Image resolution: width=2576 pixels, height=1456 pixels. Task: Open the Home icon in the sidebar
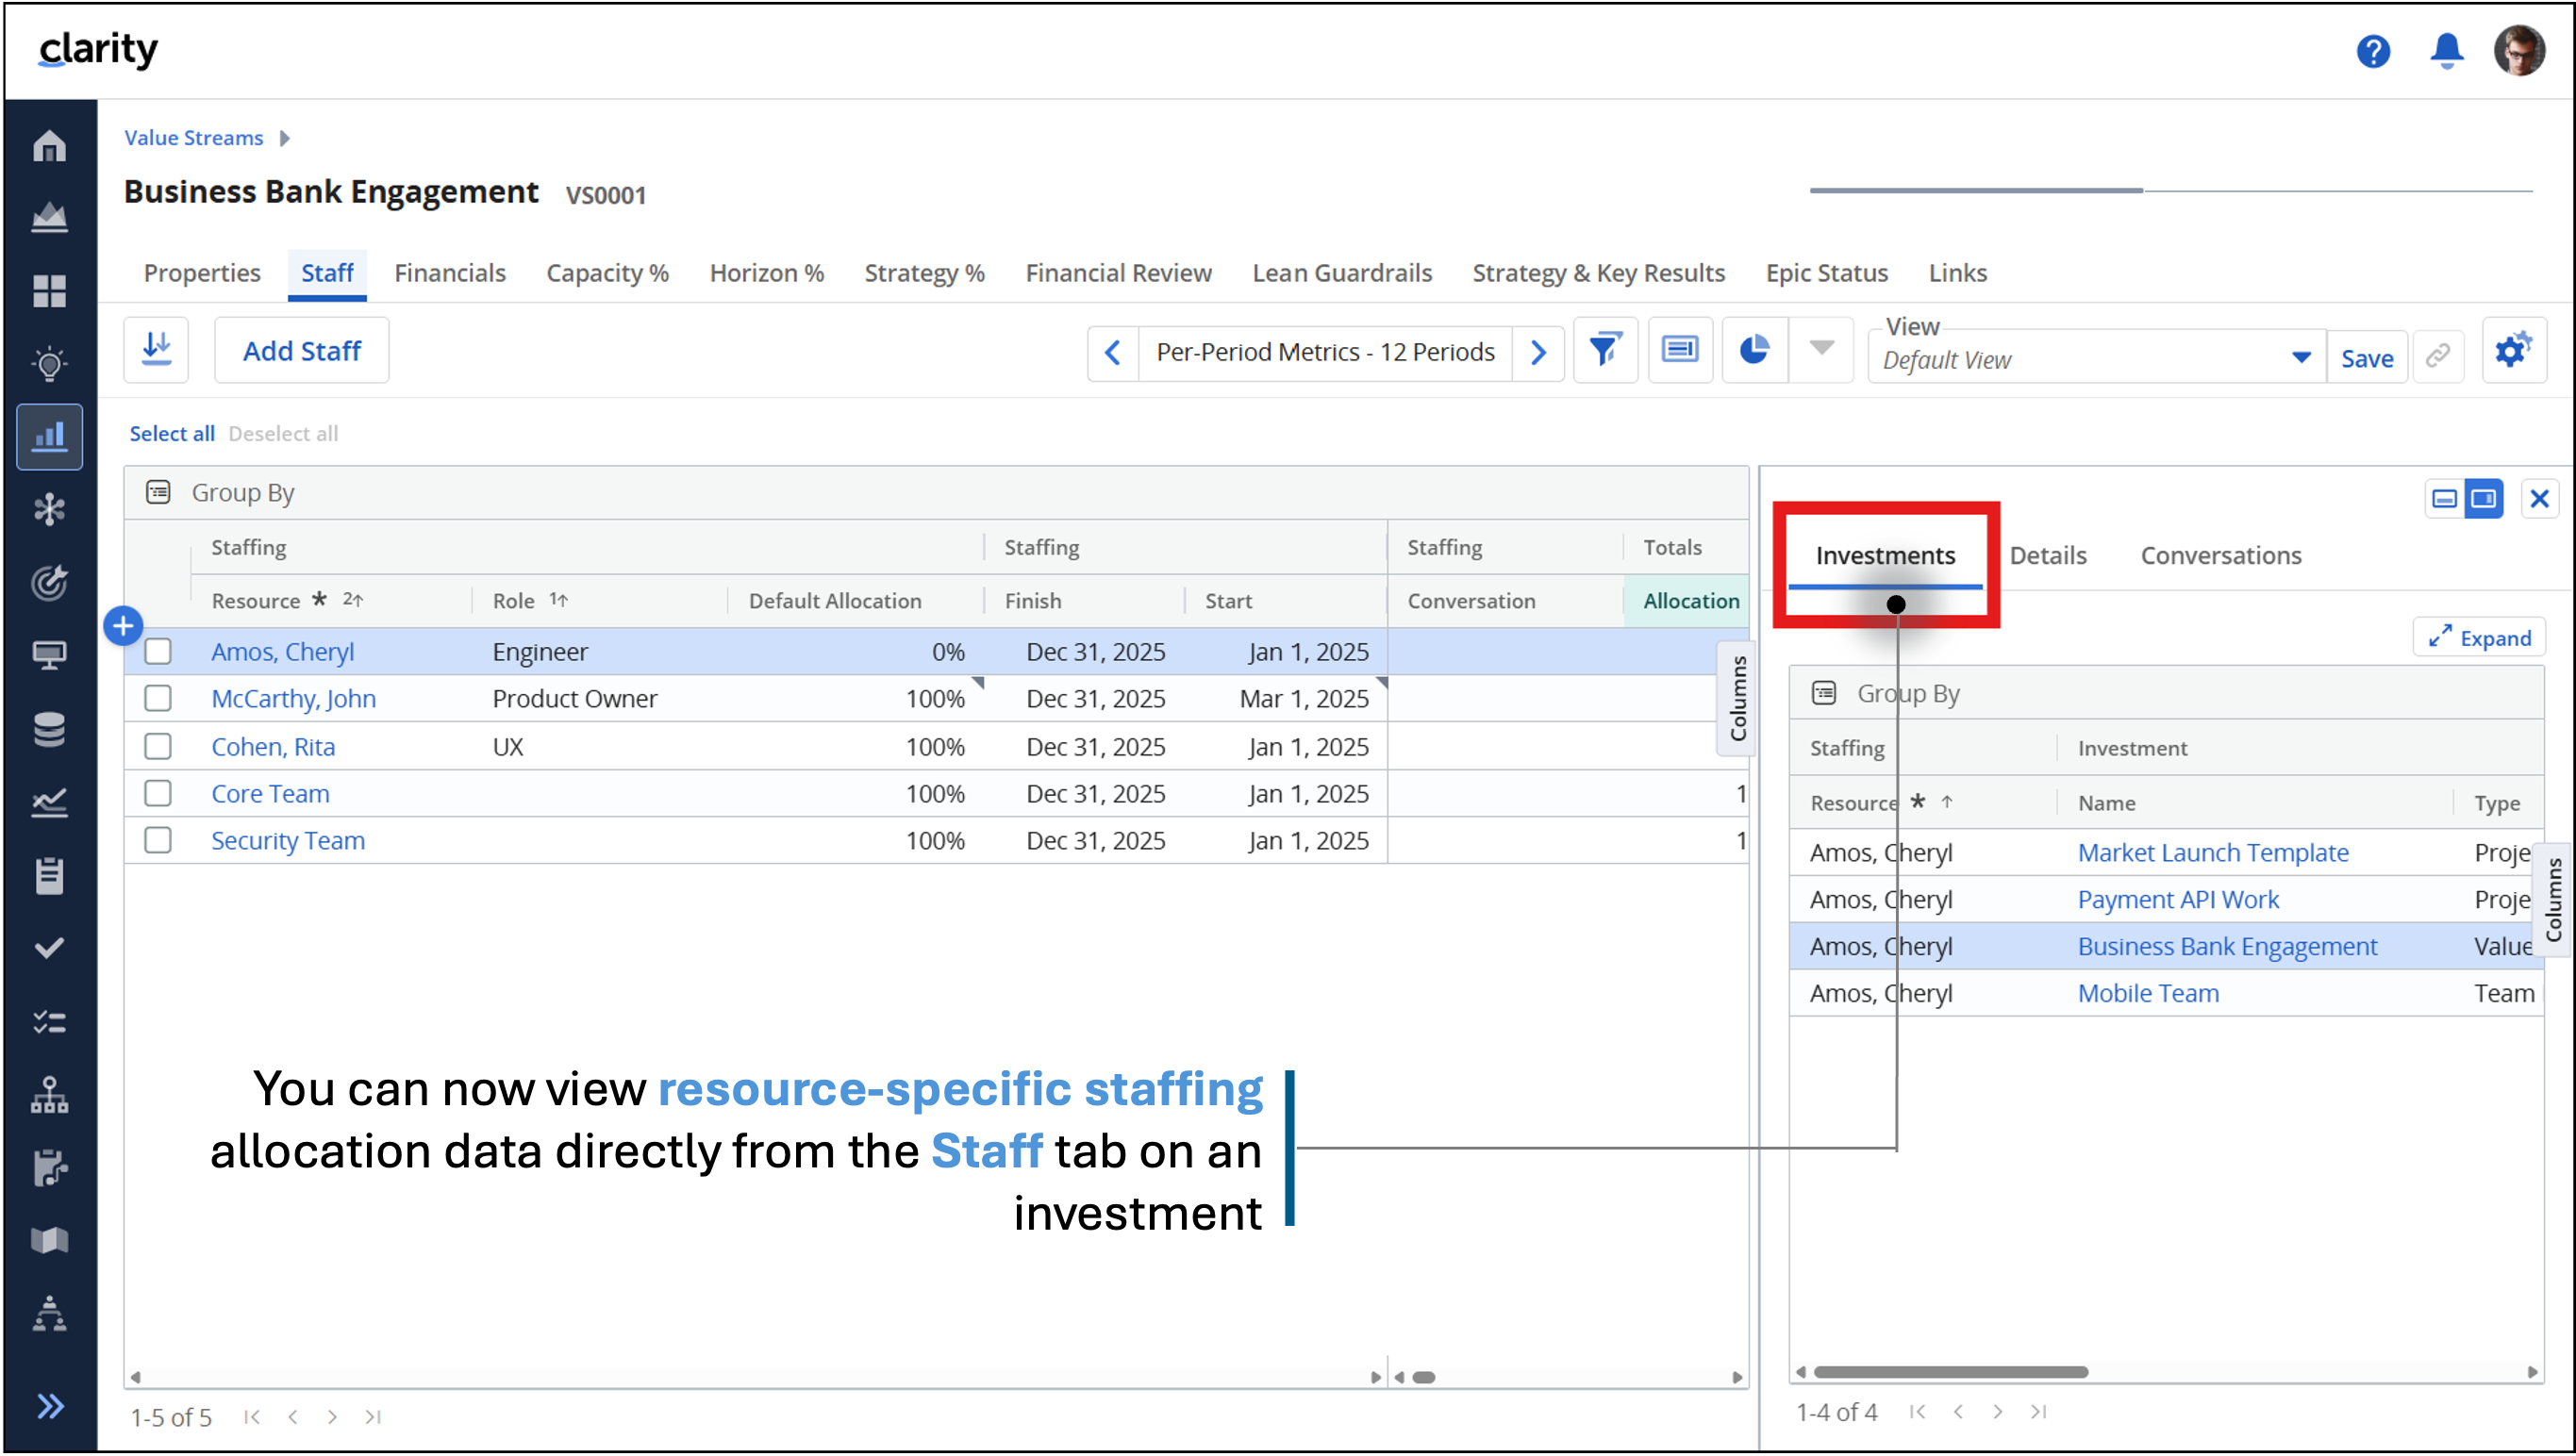48,146
